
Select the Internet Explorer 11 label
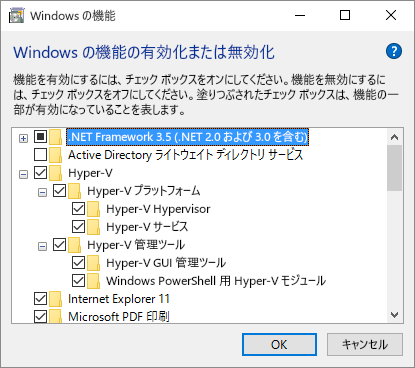tap(119, 299)
